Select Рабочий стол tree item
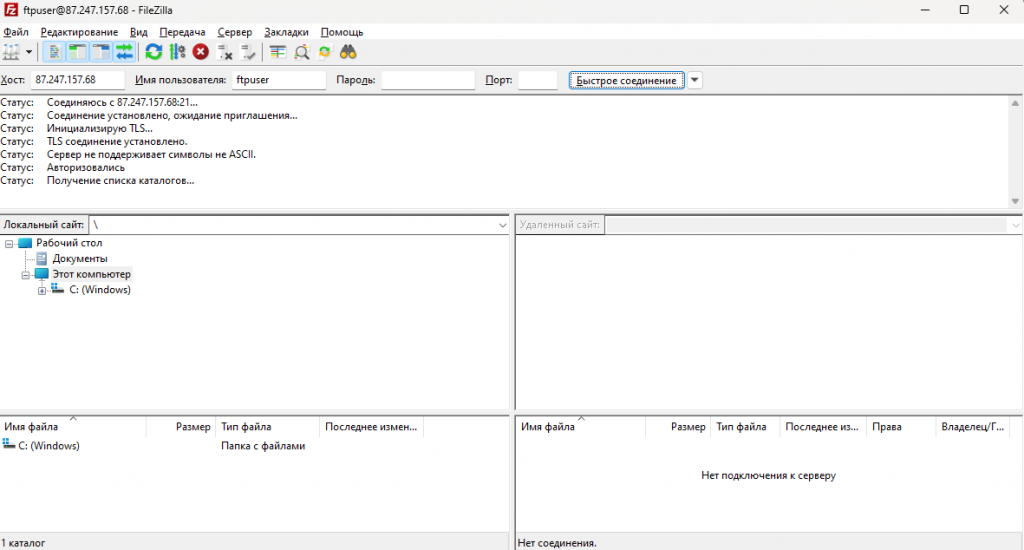Image resolution: width=1024 pixels, height=550 pixels. click(x=69, y=243)
